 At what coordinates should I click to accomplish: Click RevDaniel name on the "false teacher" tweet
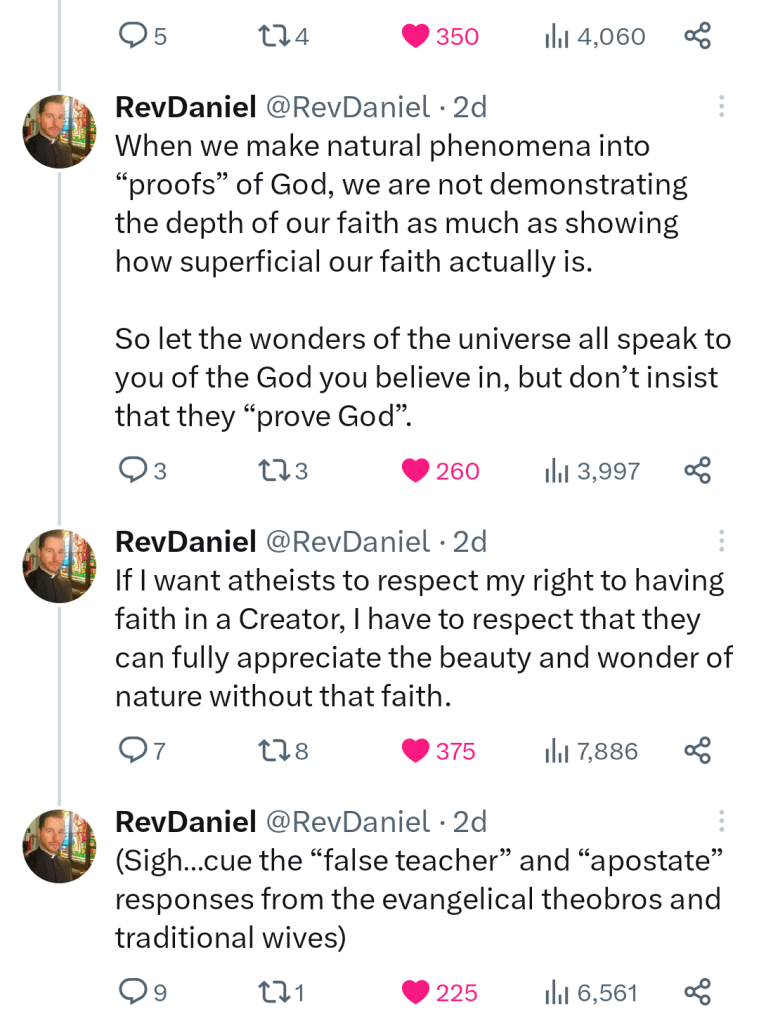click(x=186, y=822)
